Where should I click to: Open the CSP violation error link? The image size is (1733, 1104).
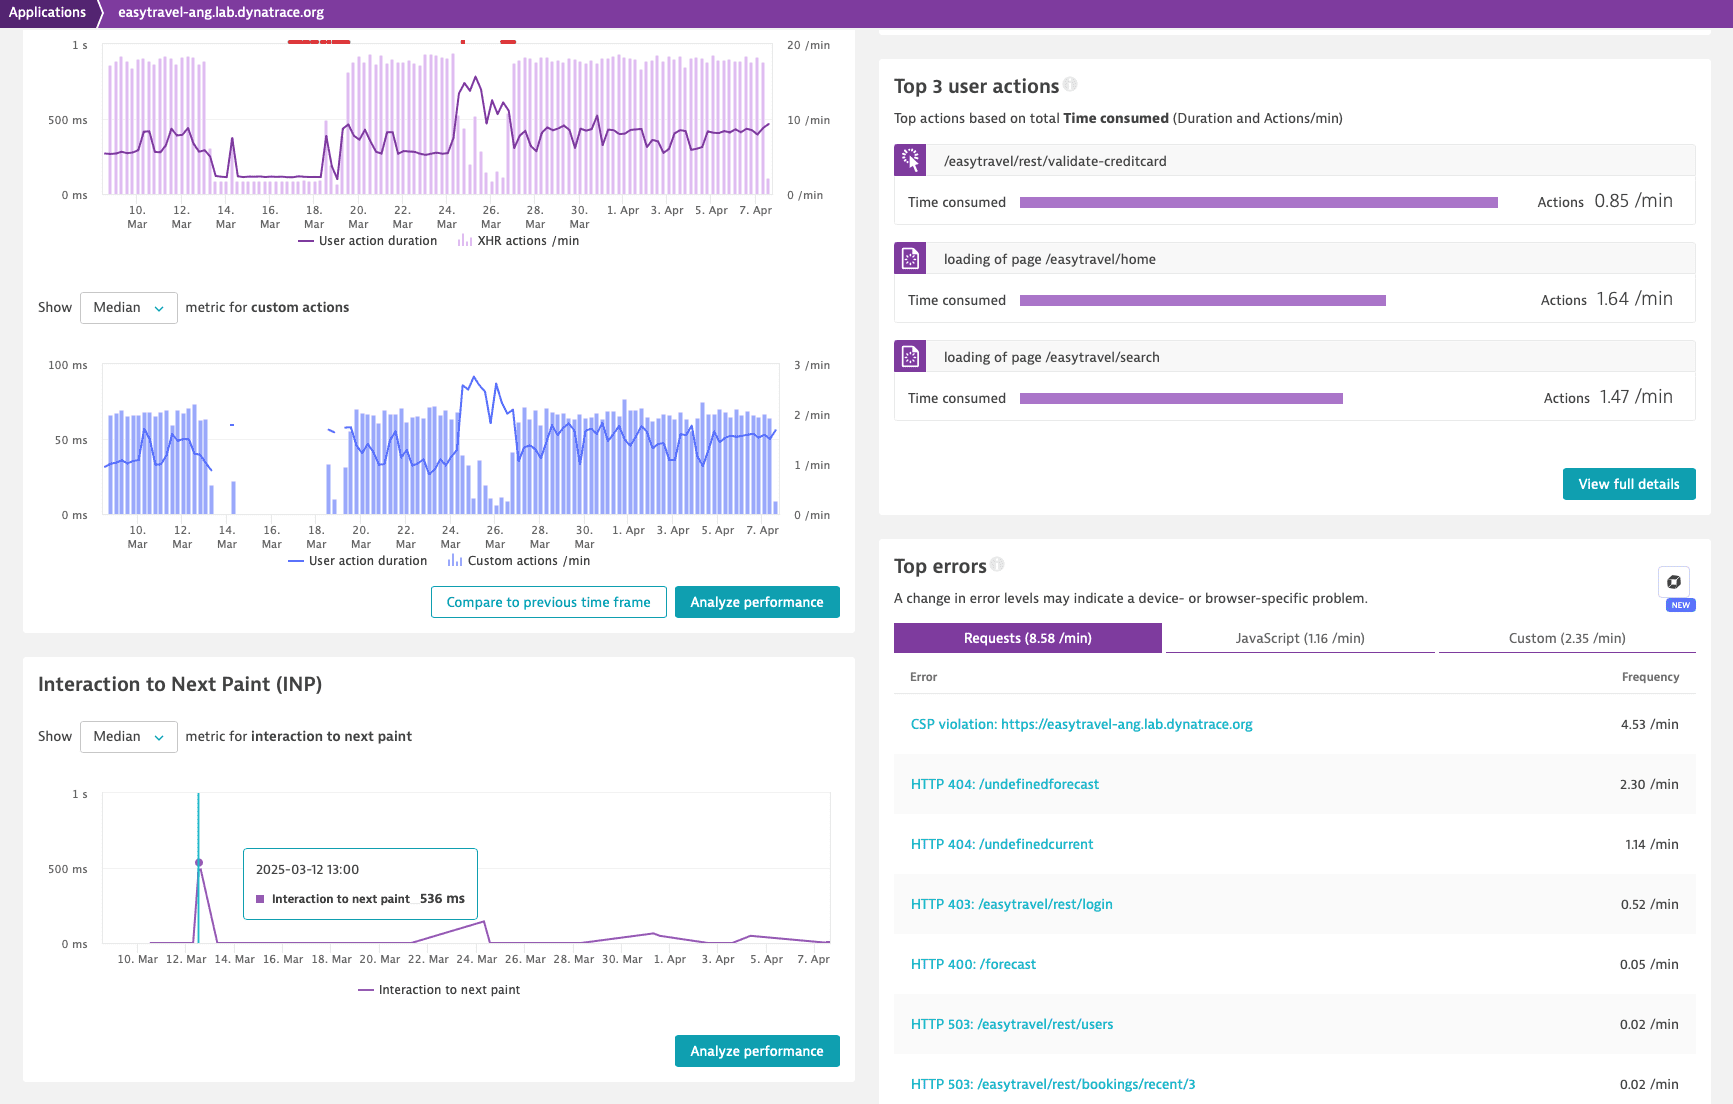point(1081,724)
